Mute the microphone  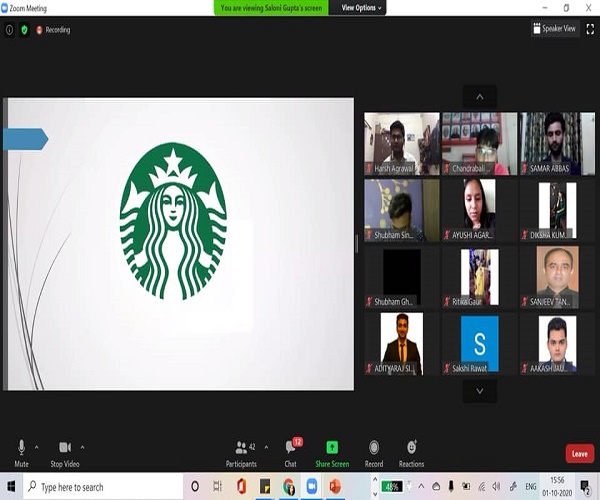21,453
